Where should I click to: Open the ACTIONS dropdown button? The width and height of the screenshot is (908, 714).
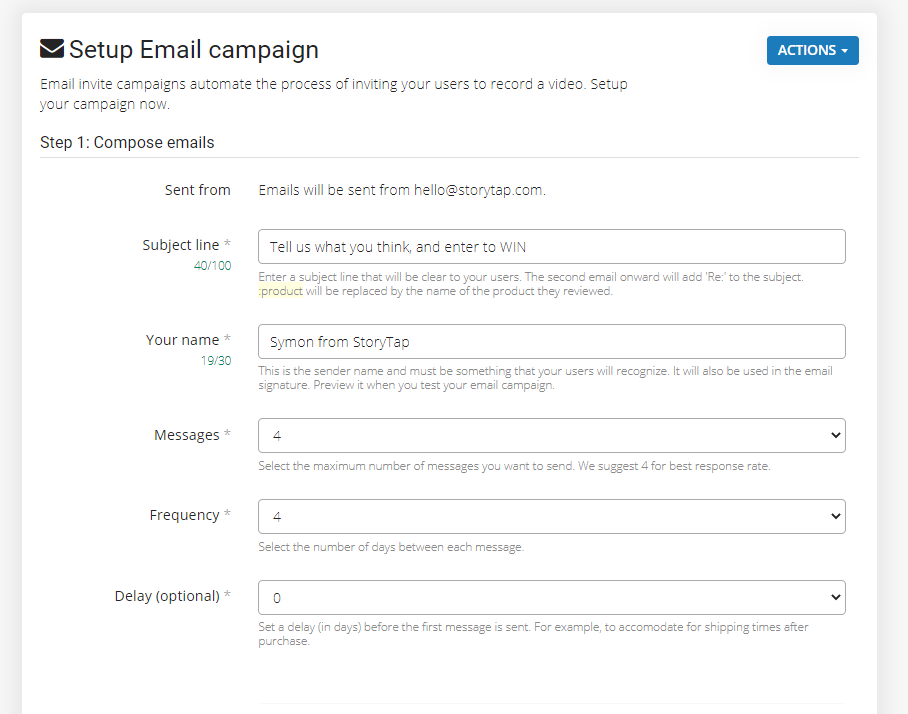pyautogui.click(x=812, y=51)
